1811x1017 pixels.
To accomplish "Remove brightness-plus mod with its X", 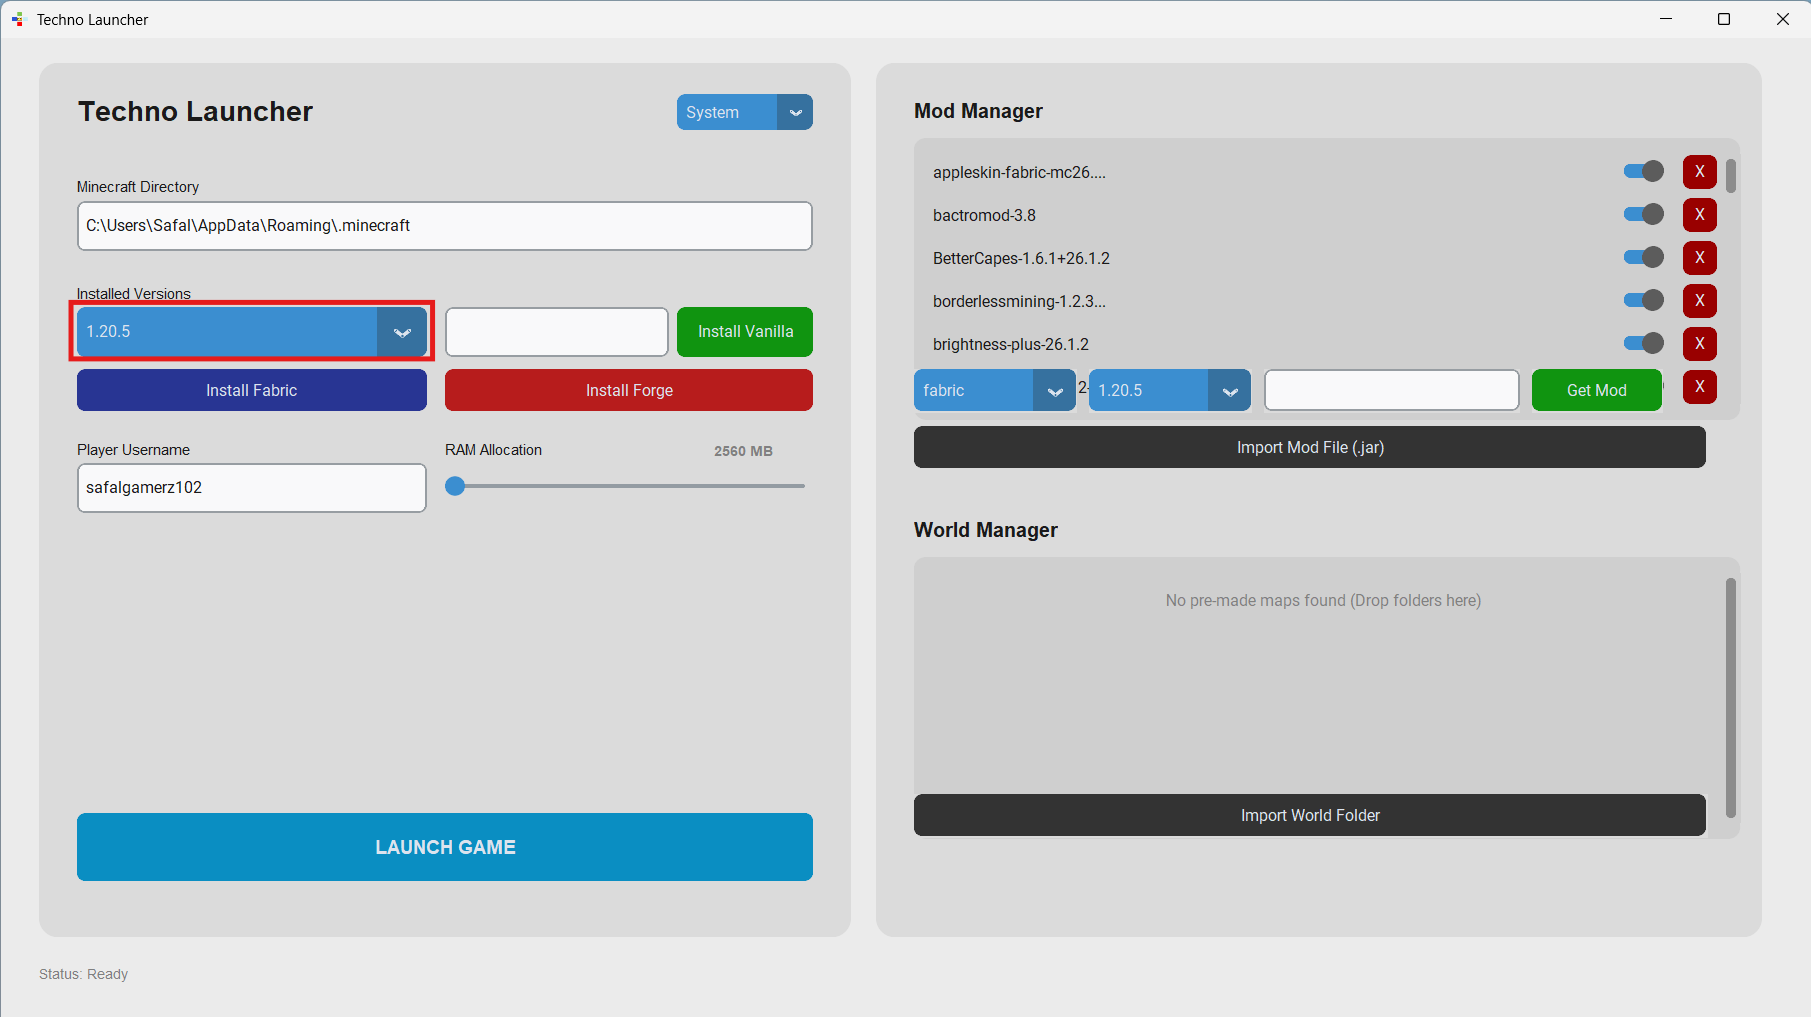I will tap(1699, 344).
